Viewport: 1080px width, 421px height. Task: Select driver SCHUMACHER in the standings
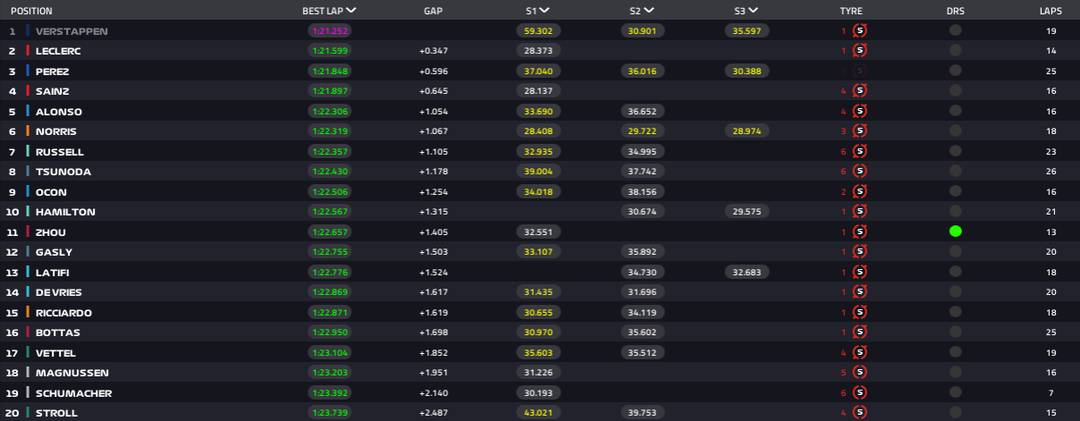pyautogui.click(x=74, y=393)
